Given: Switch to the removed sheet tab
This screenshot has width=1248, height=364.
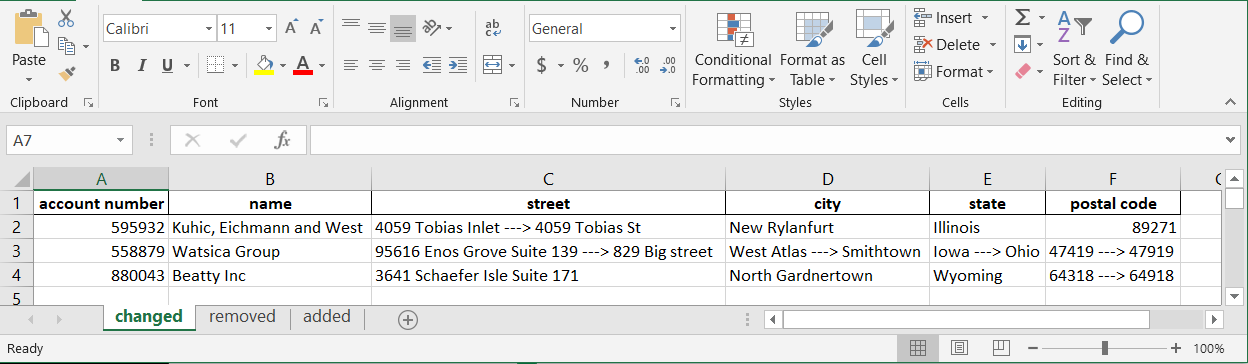Looking at the screenshot, I should (x=242, y=317).
